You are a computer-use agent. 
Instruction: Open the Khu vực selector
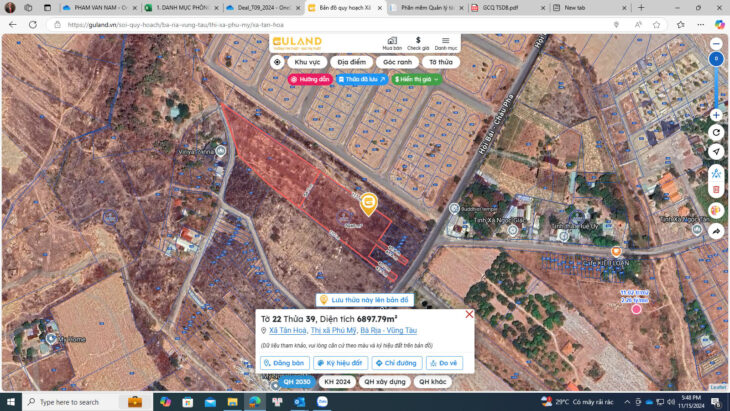(306, 62)
